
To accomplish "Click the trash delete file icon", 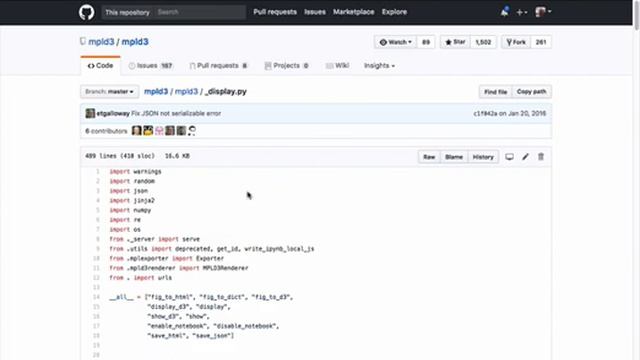I will [x=541, y=157].
